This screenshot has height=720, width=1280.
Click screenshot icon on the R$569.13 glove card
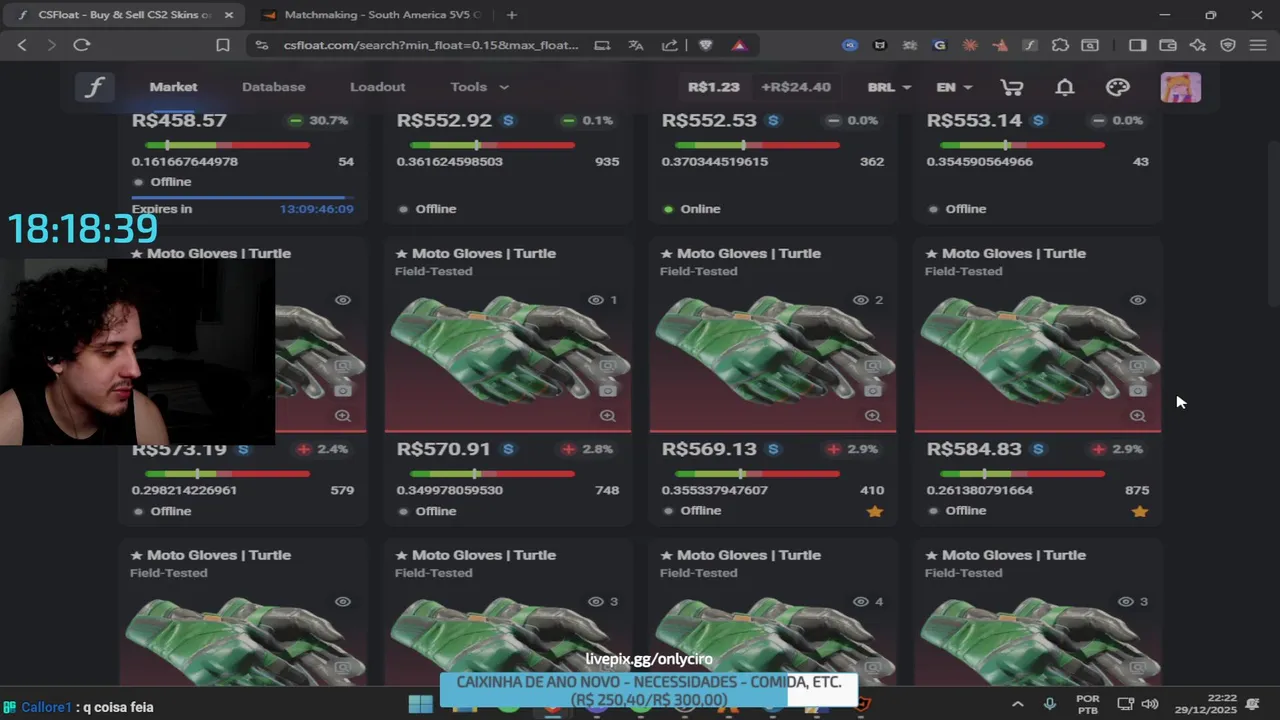coord(873,366)
